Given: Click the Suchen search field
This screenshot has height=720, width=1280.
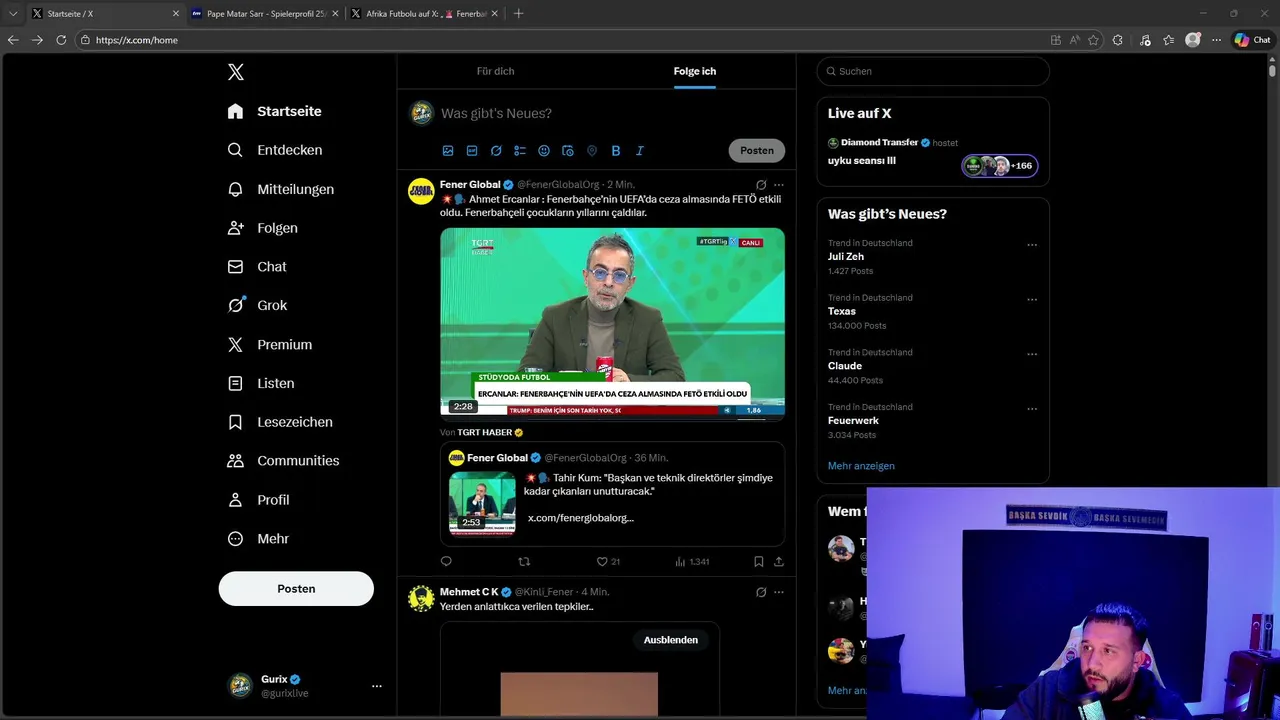Looking at the screenshot, I should pyautogui.click(x=933, y=71).
